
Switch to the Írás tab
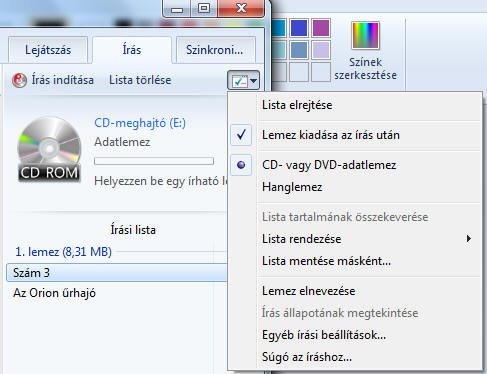click(132, 50)
